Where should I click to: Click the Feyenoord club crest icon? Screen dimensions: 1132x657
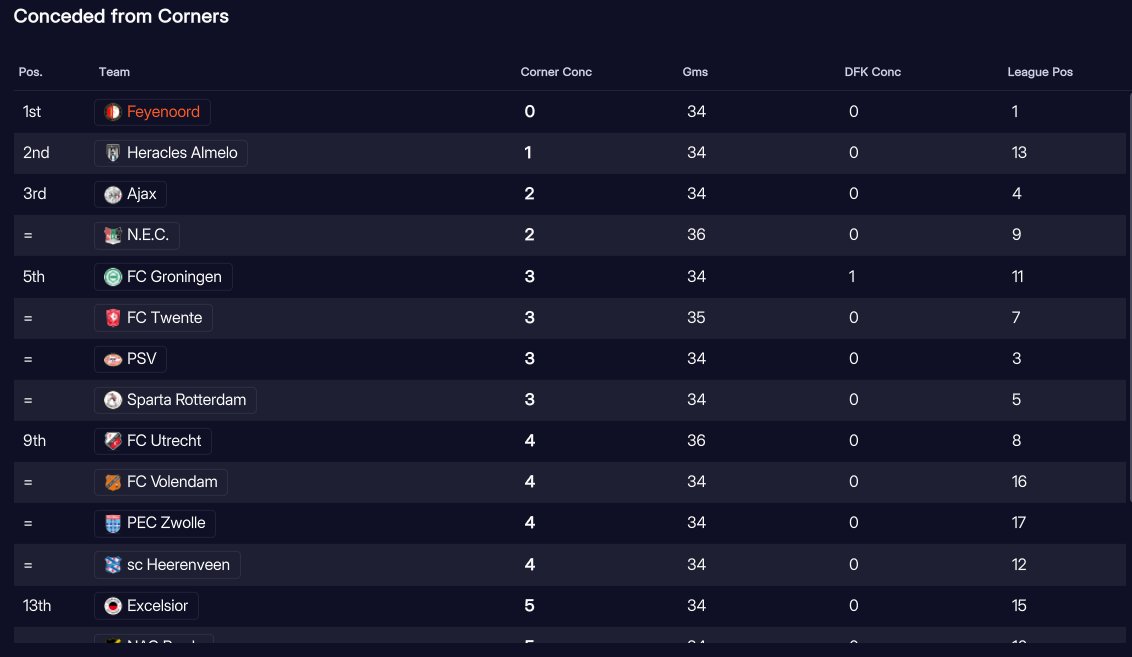[x=113, y=112]
